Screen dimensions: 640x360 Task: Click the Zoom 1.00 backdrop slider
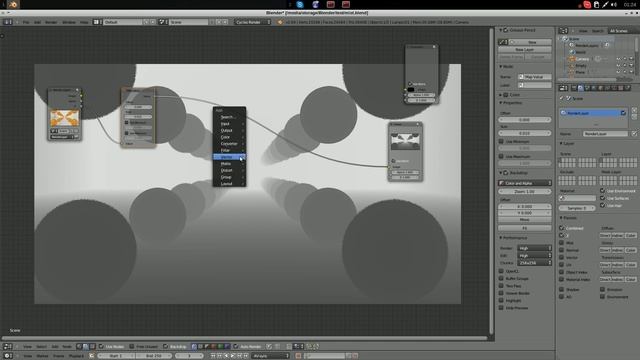[x=525, y=191]
